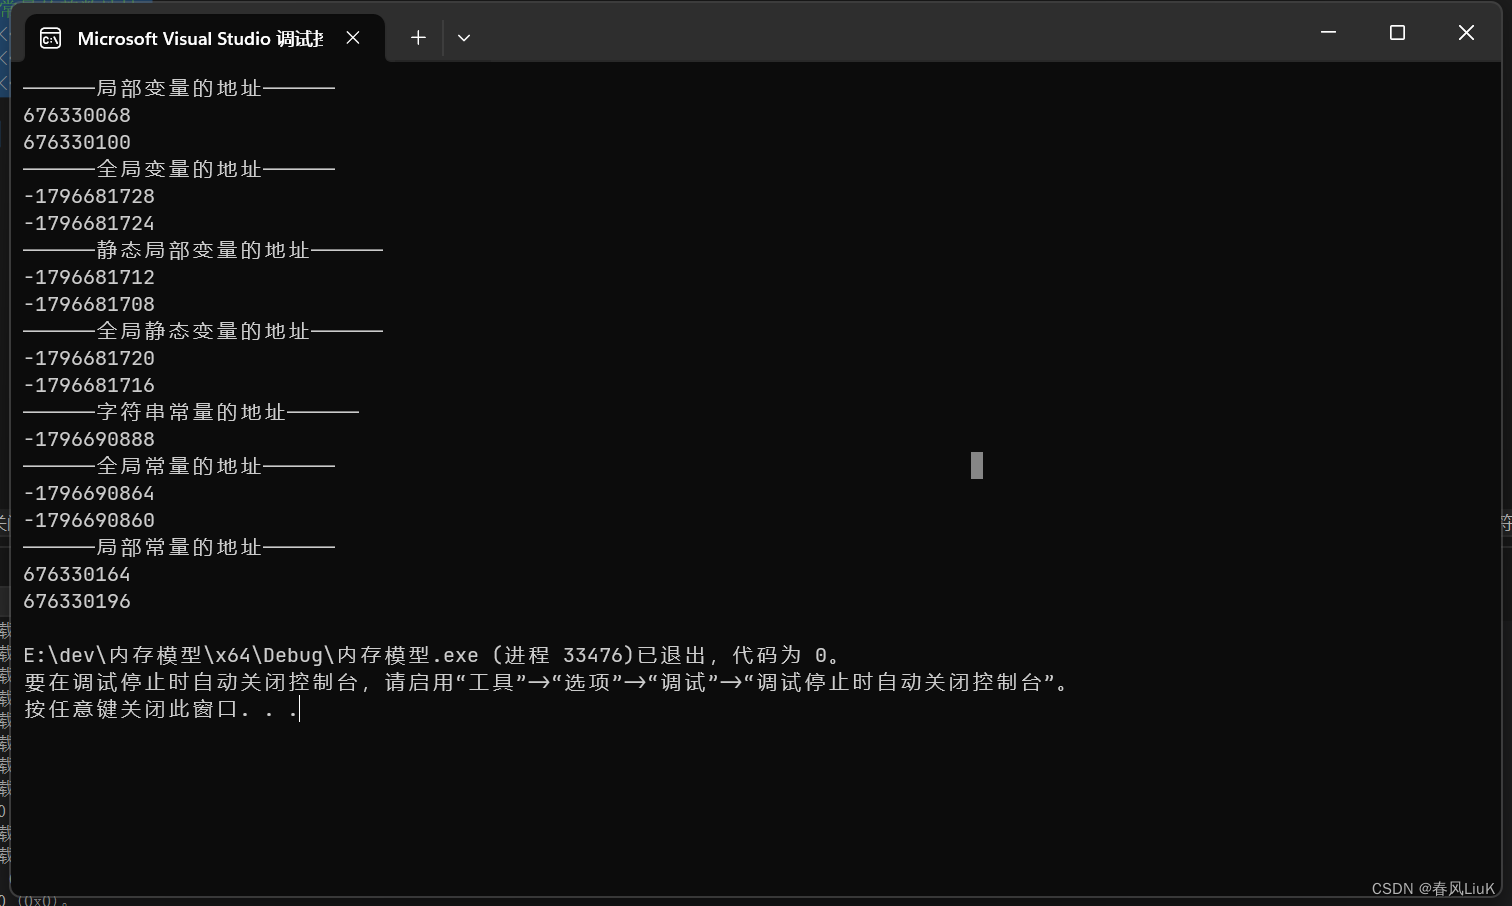
Task: Click the address 676330068
Action: point(77,115)
